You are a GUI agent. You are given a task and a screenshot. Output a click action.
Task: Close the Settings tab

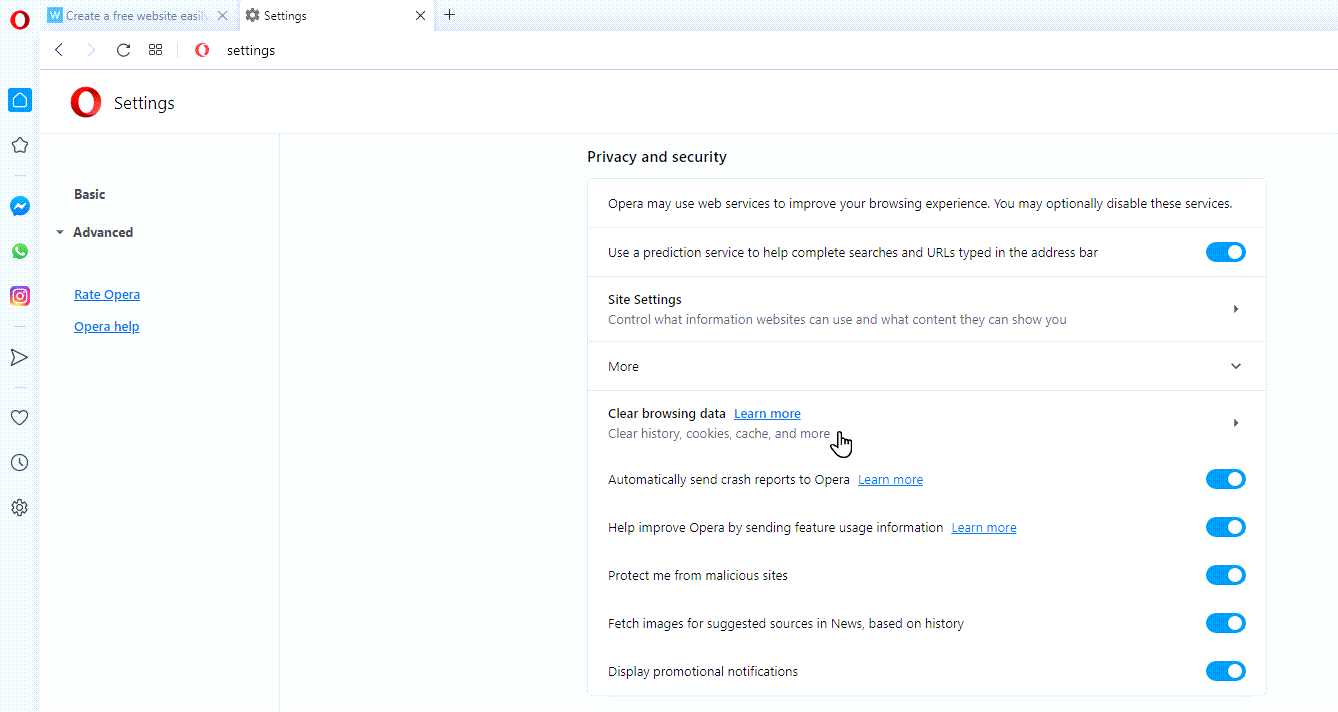click(420, 16)
